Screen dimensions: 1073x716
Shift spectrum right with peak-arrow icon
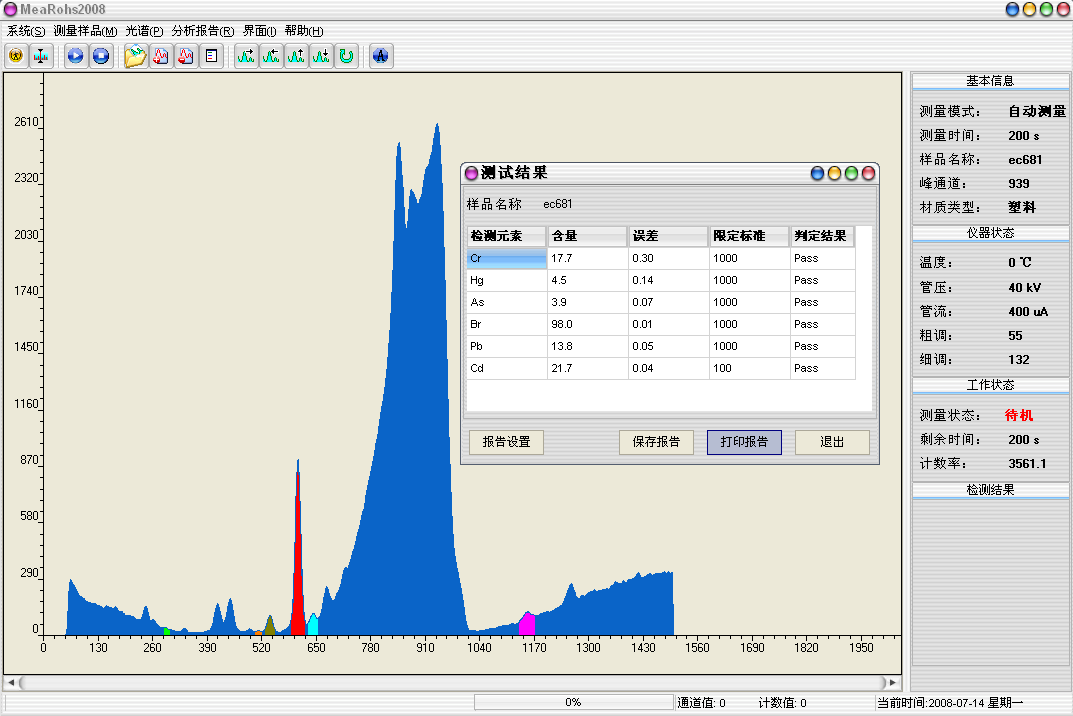246,56
